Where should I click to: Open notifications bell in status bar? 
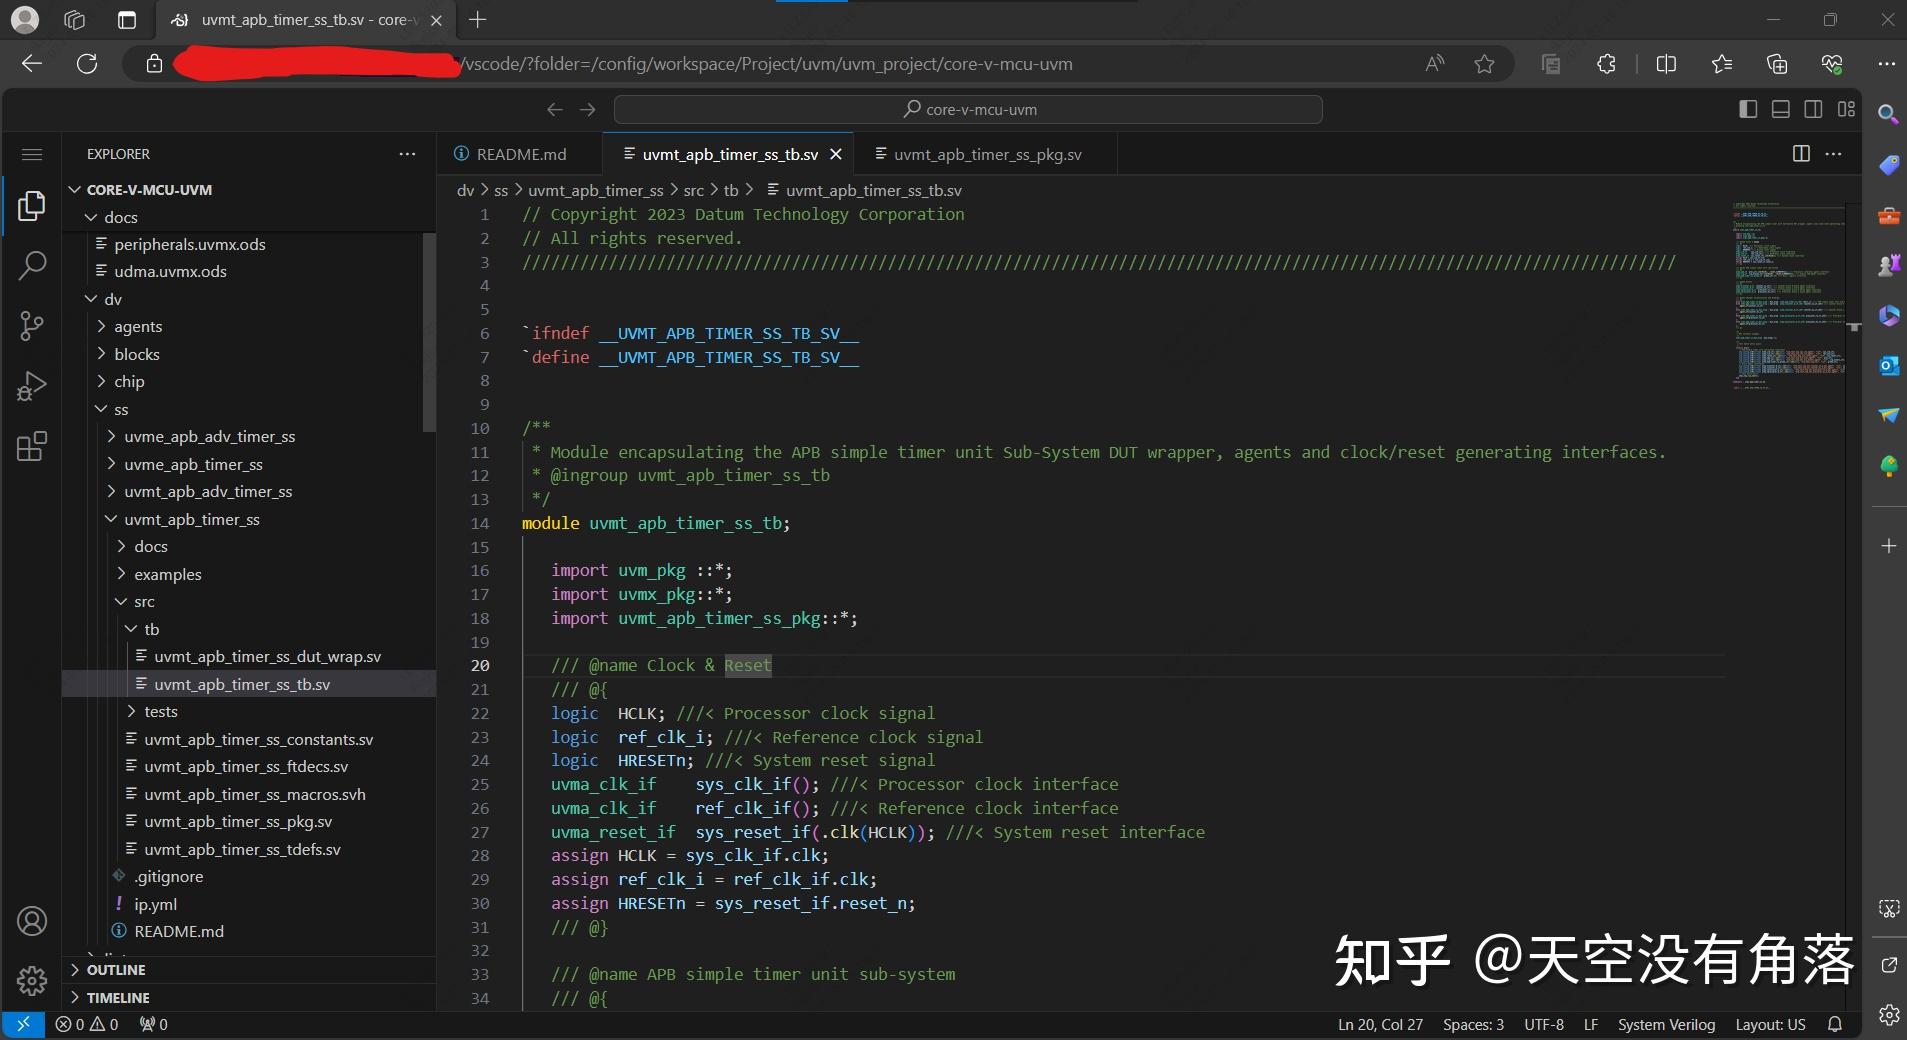pos(1835,1024)
